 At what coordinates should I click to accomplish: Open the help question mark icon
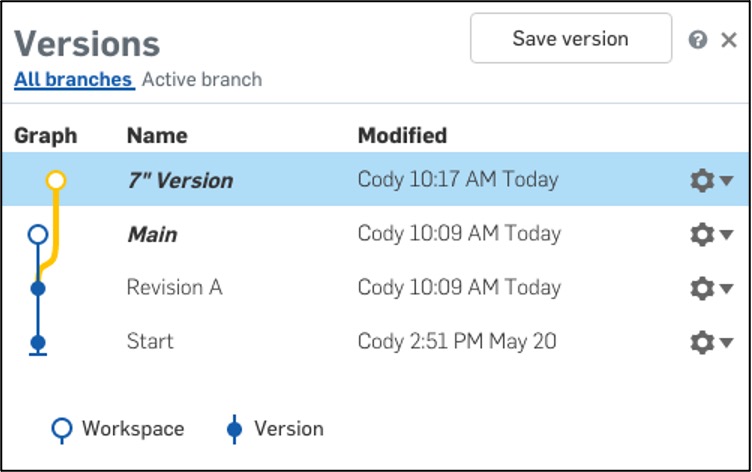tap(698, 40)
